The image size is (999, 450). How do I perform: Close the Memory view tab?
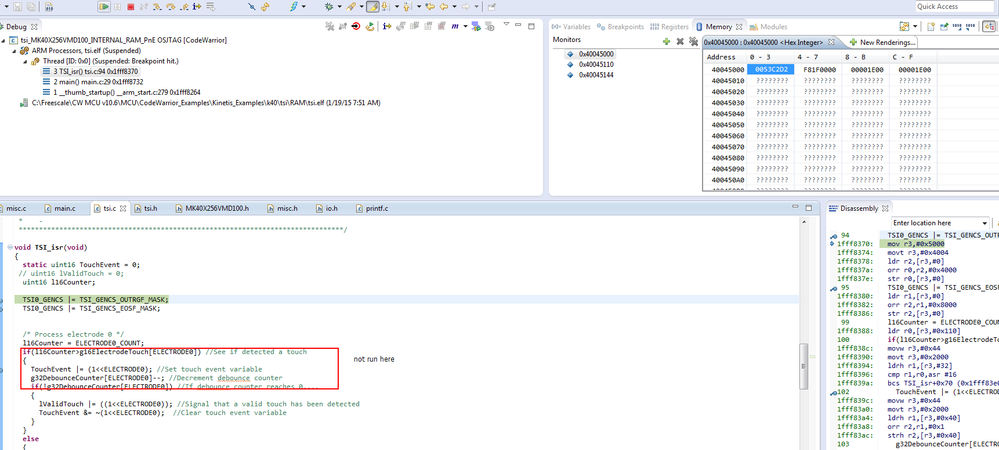coord(739,27)
